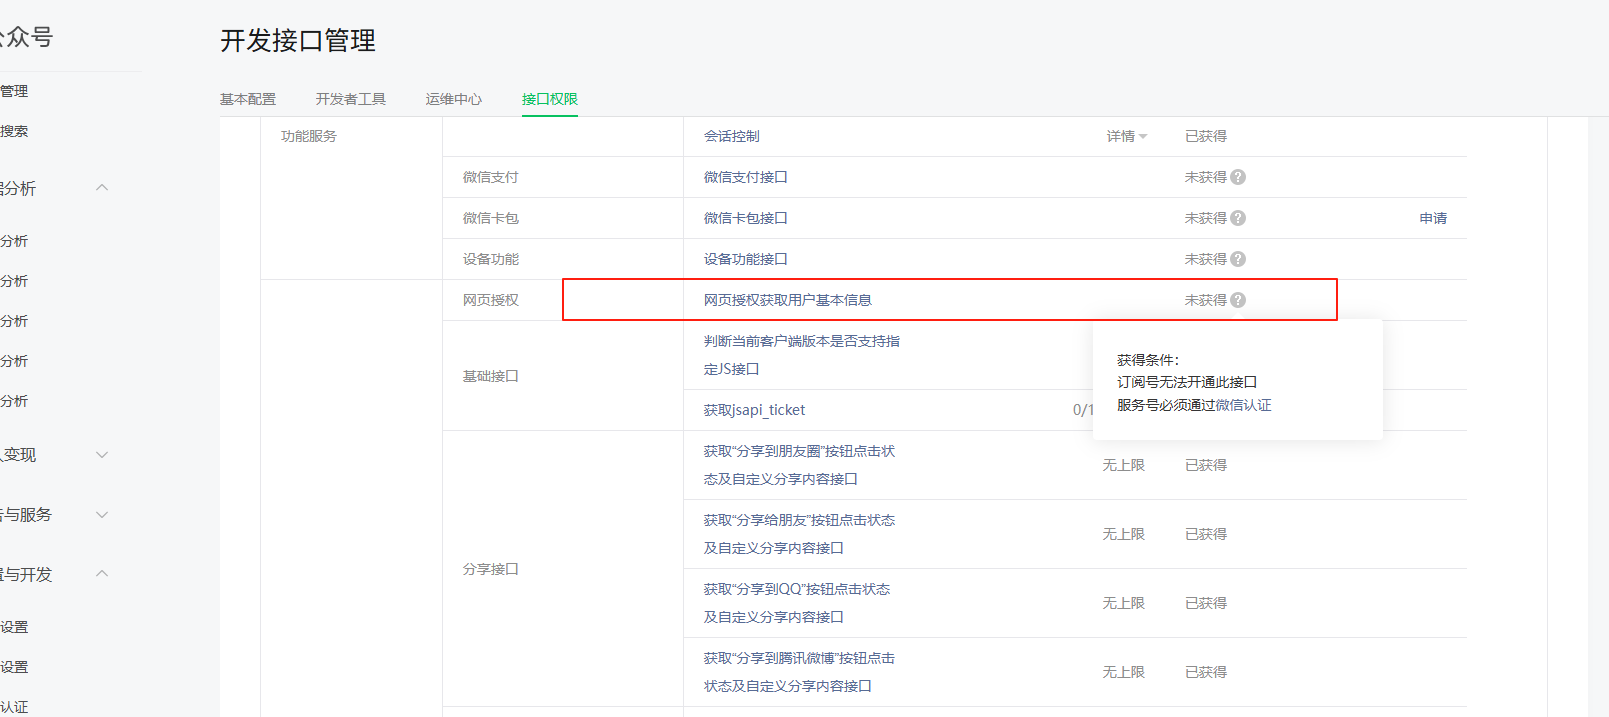The width and height of the screenshot is (1609, 717).
Task: Open 认证 in the left sidebar
Action: point(14,707)
